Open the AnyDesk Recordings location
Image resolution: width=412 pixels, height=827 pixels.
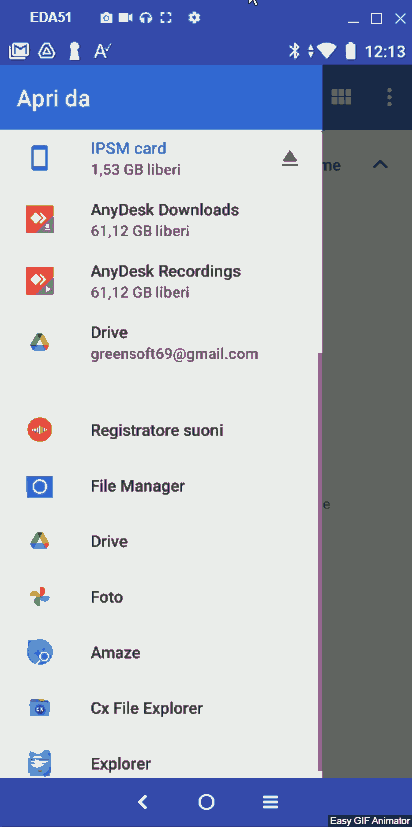coord(161,281)
